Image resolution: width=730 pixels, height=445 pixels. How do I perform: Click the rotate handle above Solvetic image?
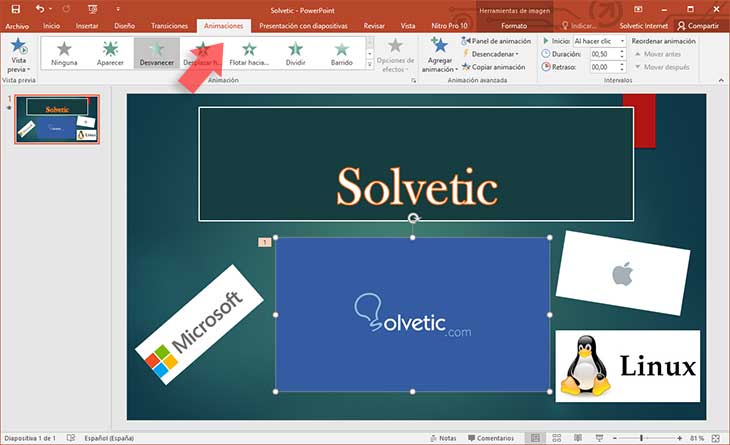click(x=413, y=218)
